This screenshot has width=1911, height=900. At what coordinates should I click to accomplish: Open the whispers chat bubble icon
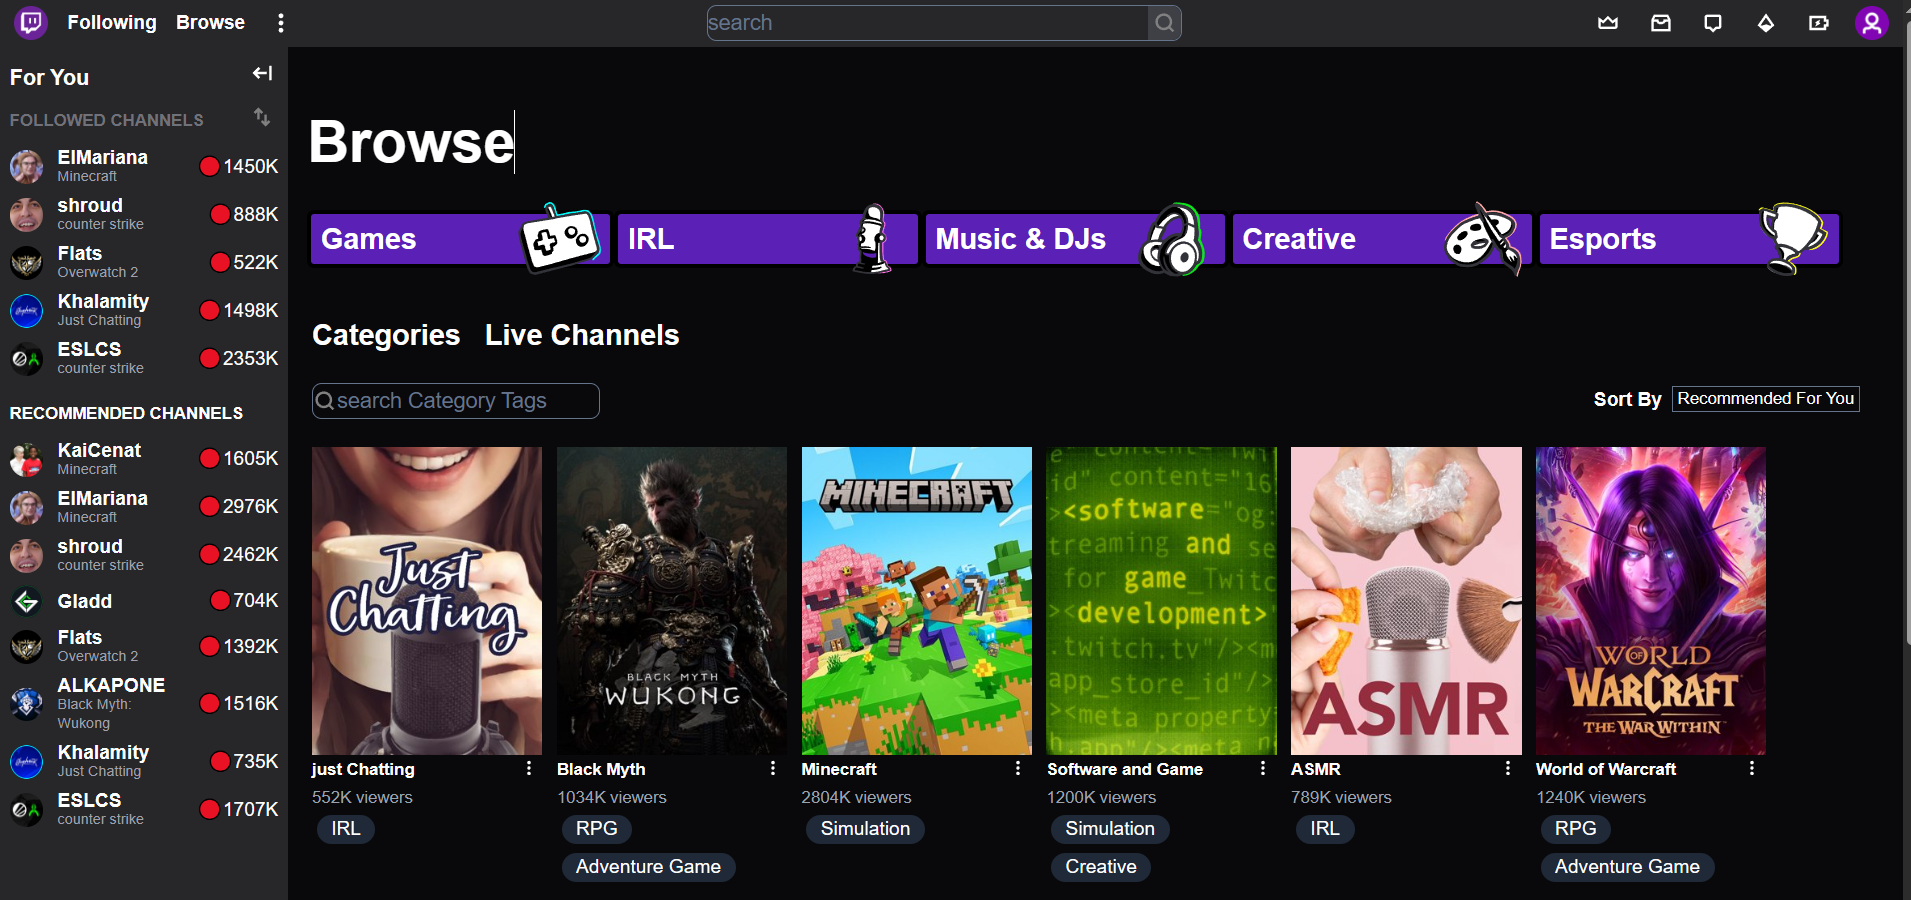pyautogui.click(x=1713, y=23)
